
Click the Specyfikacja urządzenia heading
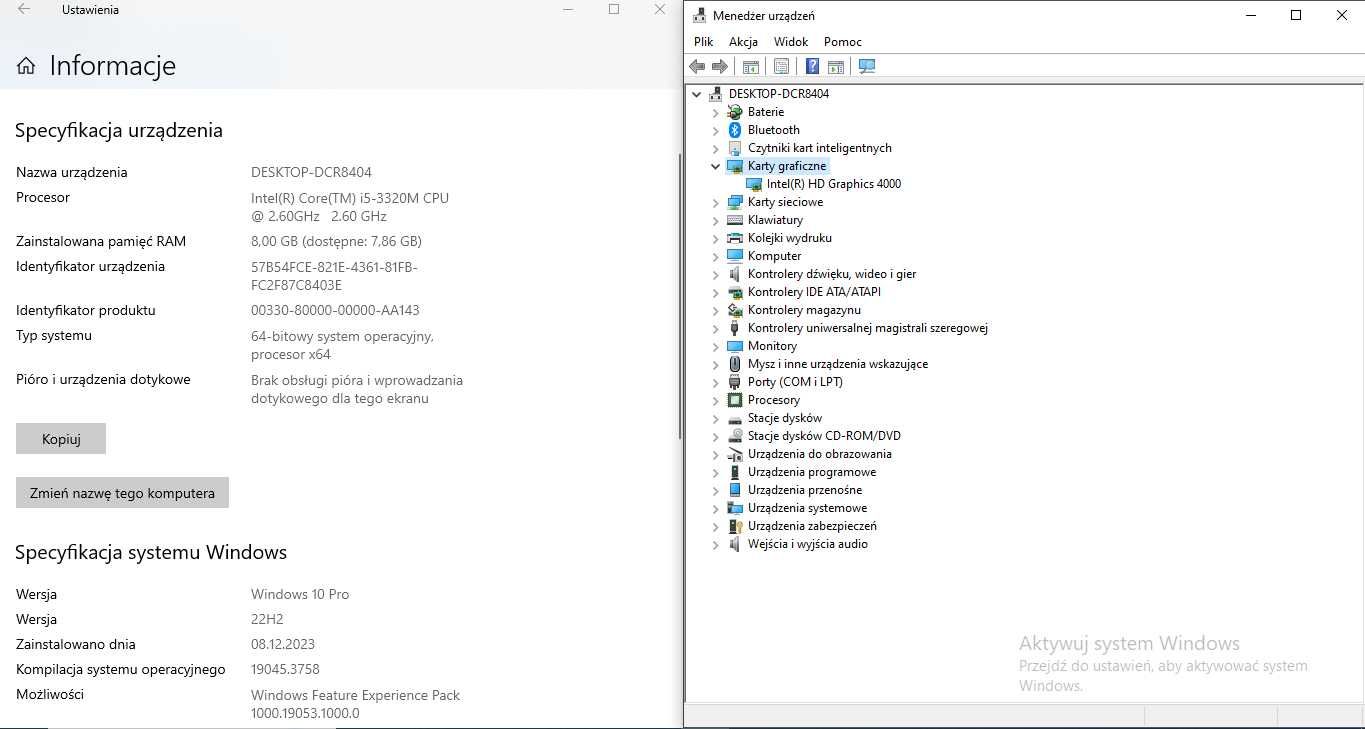tap(119, 130)
